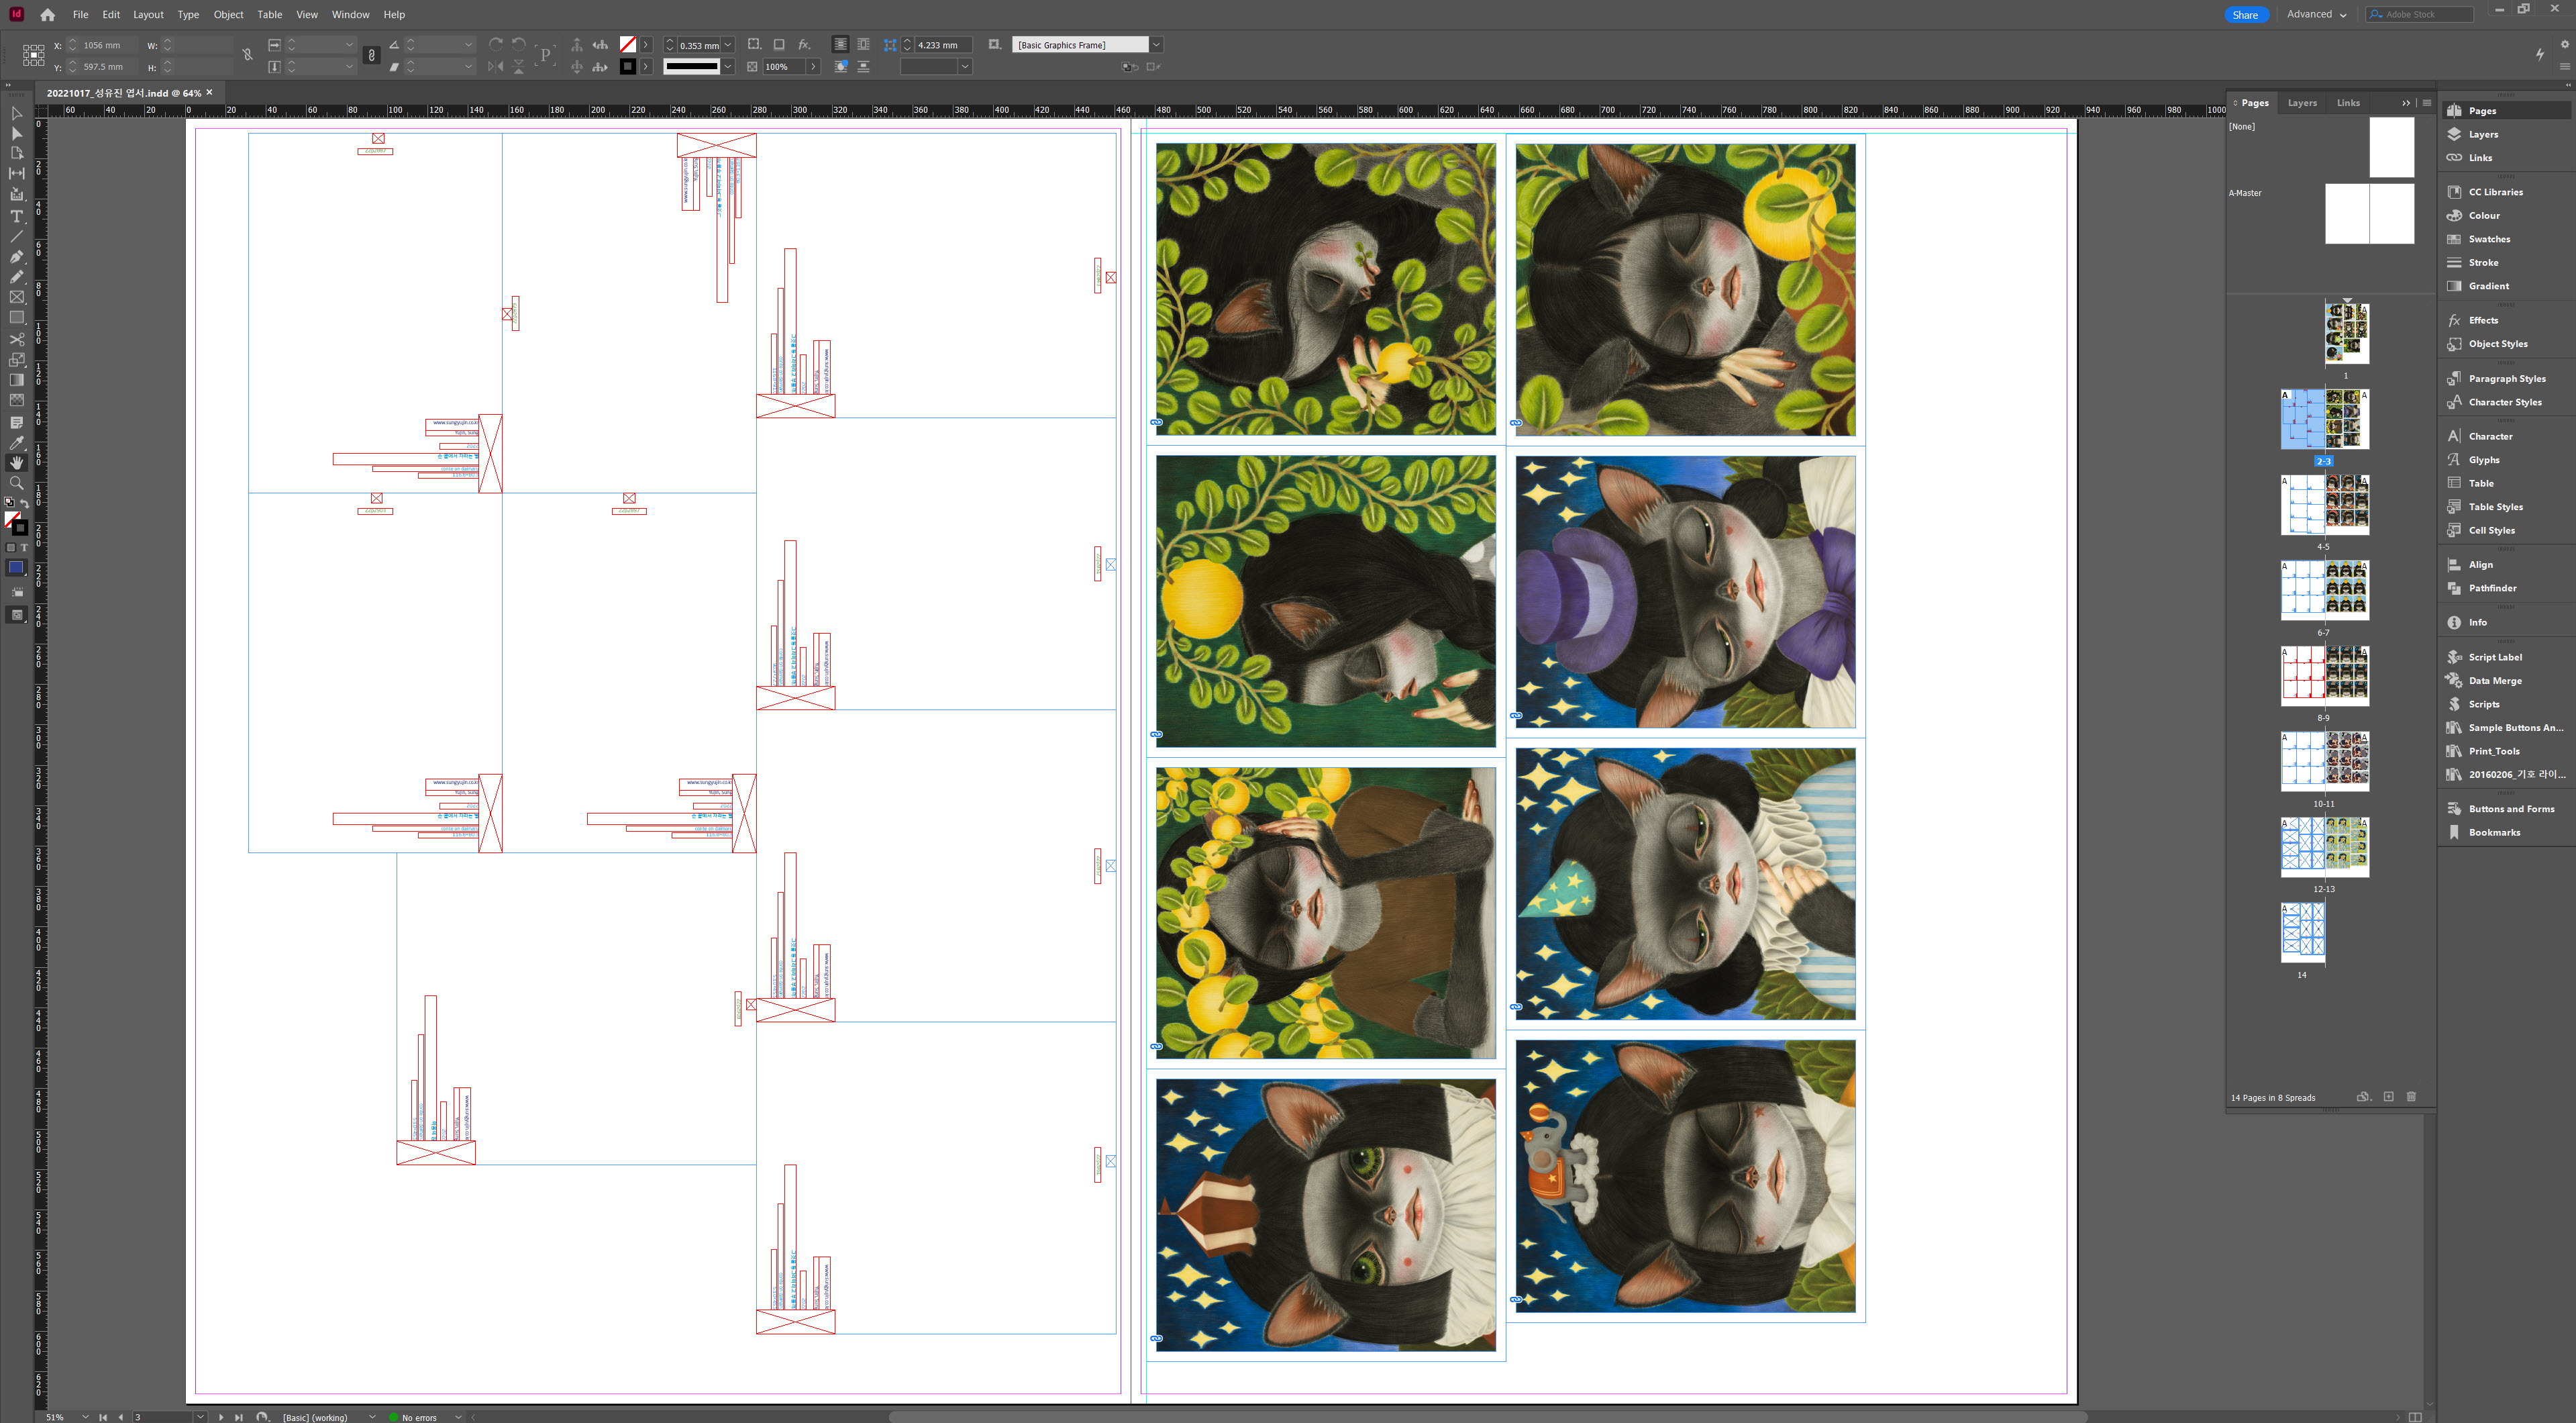Click the blue Share button
Viewport: 2576px width, 1423px height.
click(2245, 14)
